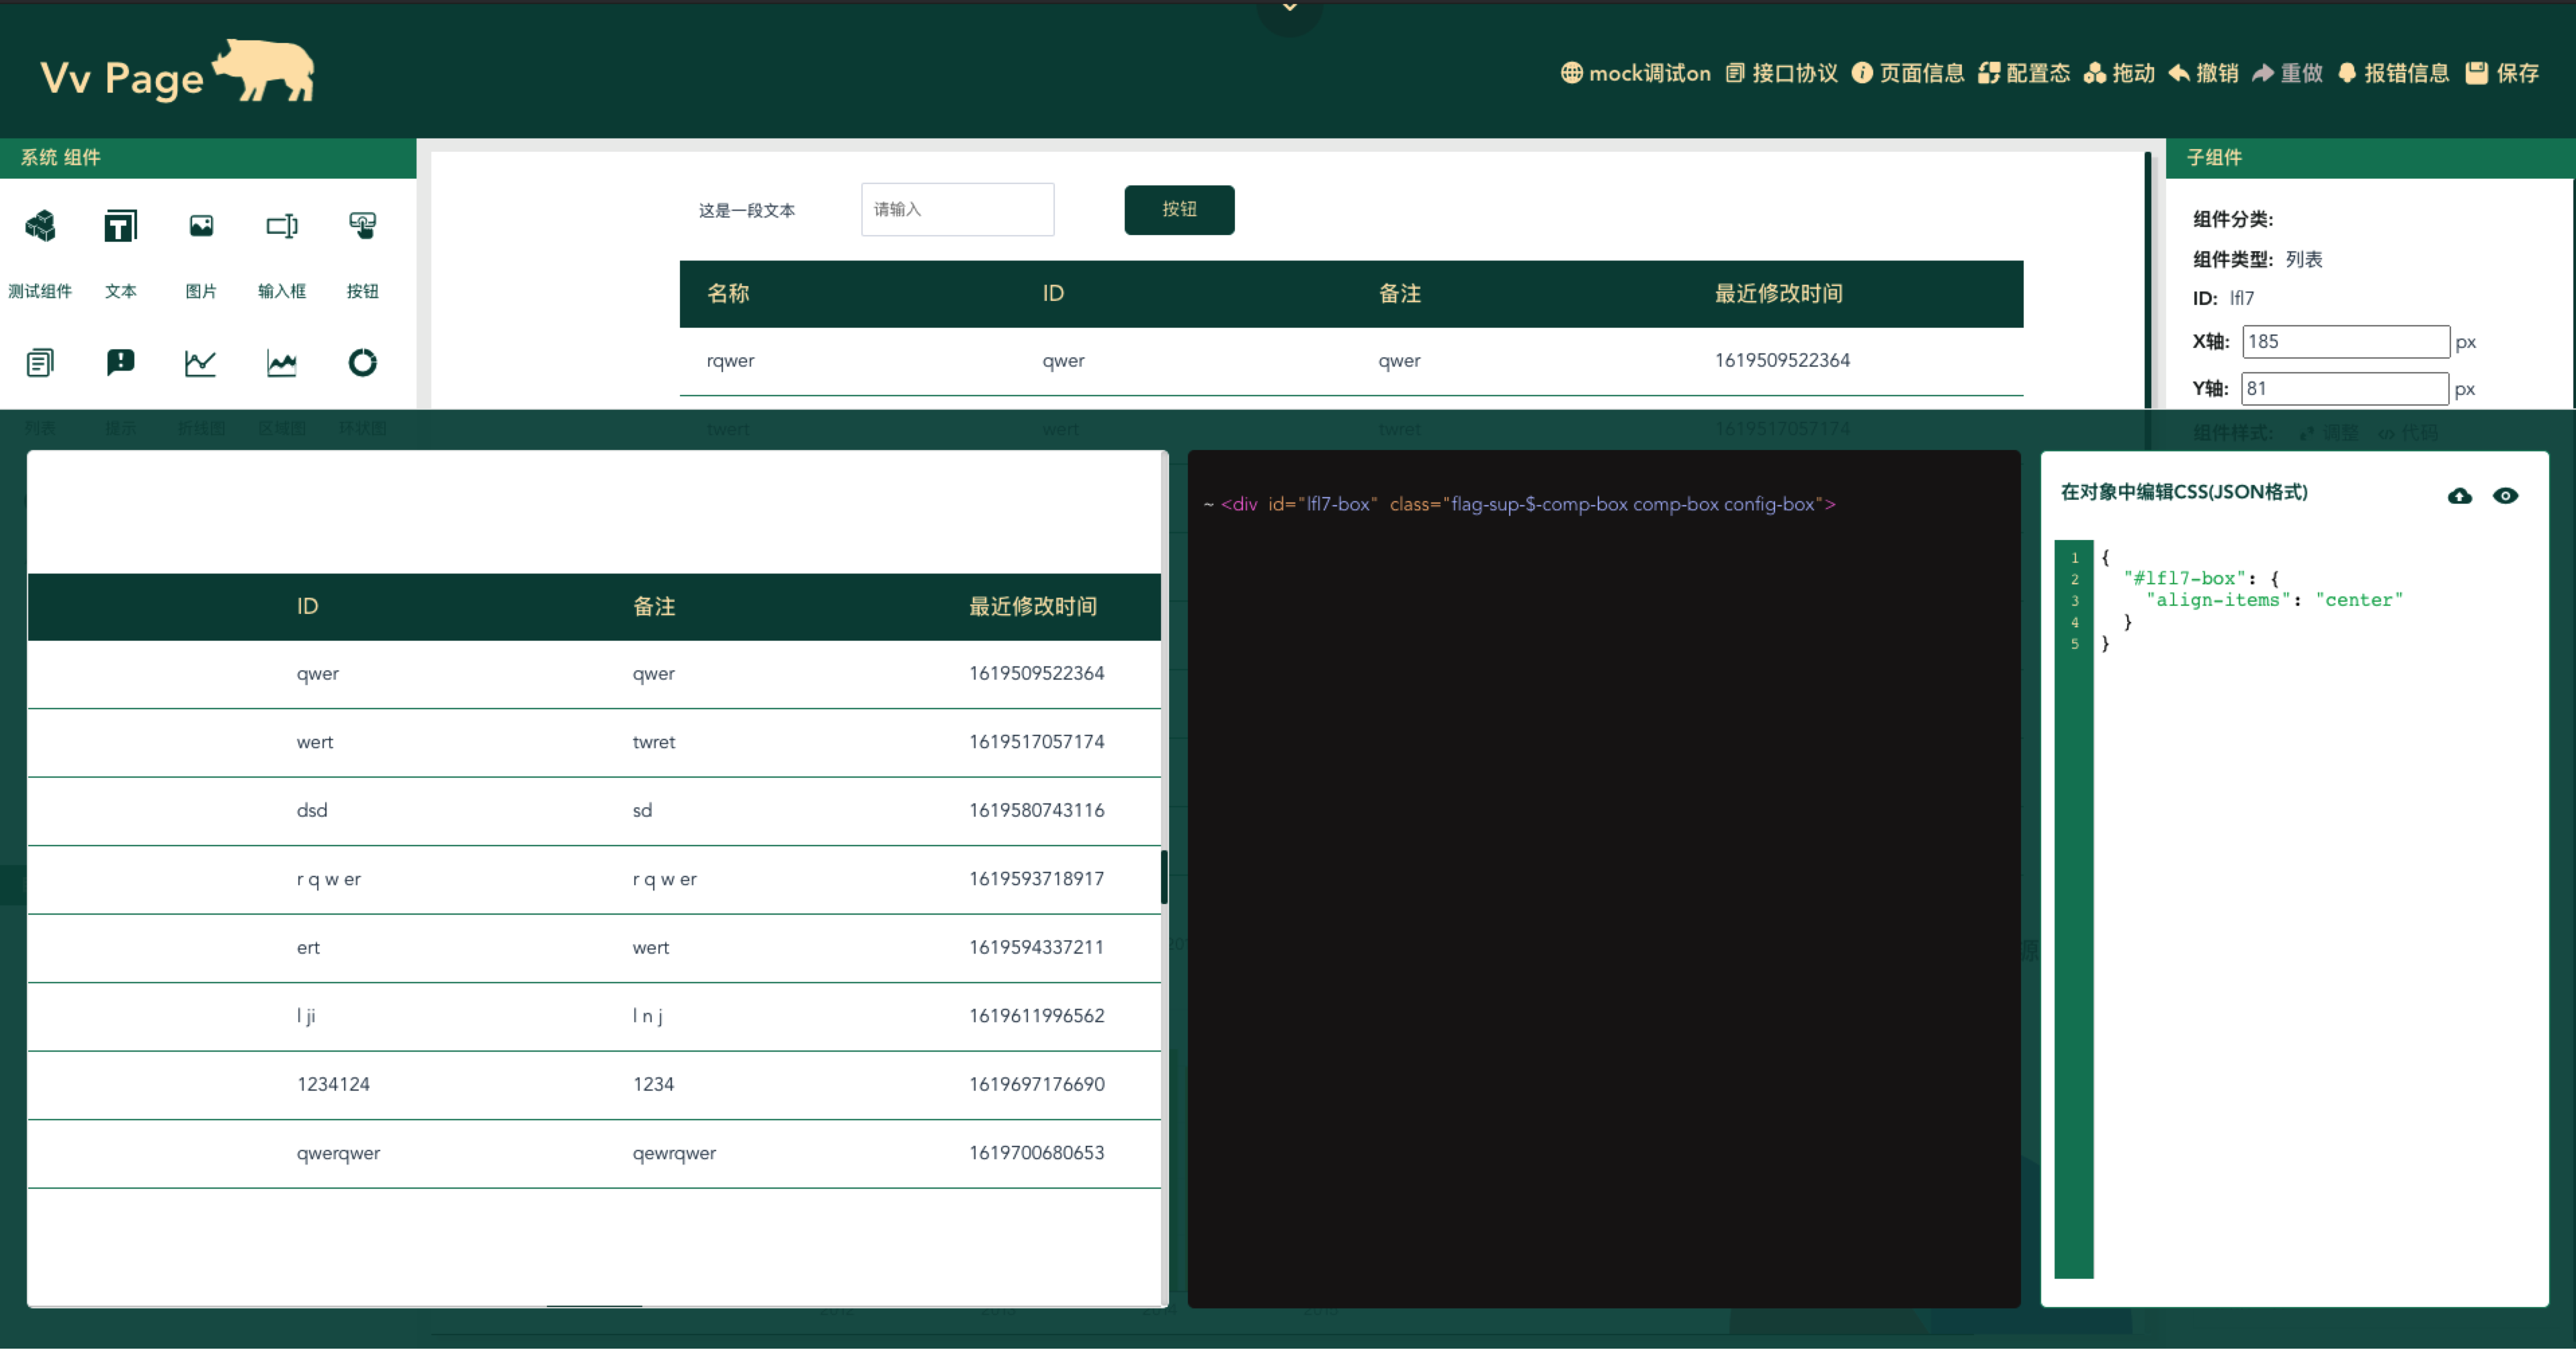Select the ring chart component icon
This screenshot has height=1350, width=2576.
coord(362,362)
